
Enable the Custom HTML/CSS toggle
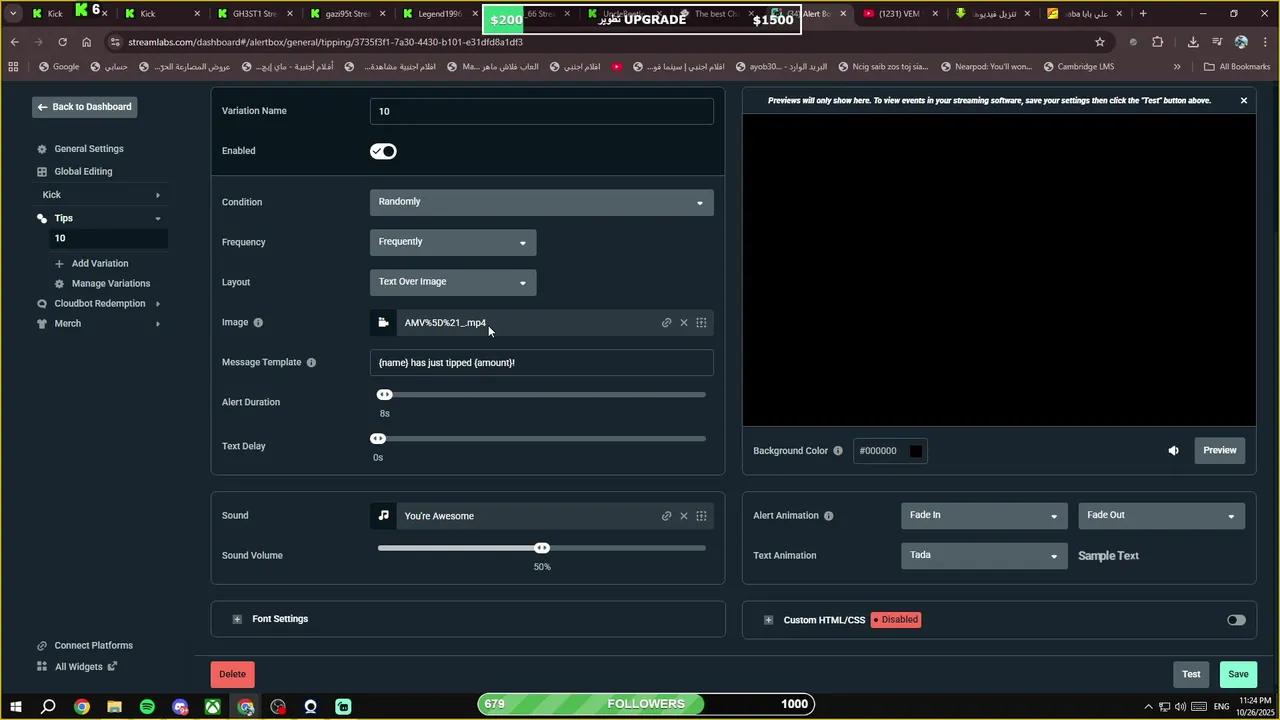pyautogui.click(x=1236, y=620)
